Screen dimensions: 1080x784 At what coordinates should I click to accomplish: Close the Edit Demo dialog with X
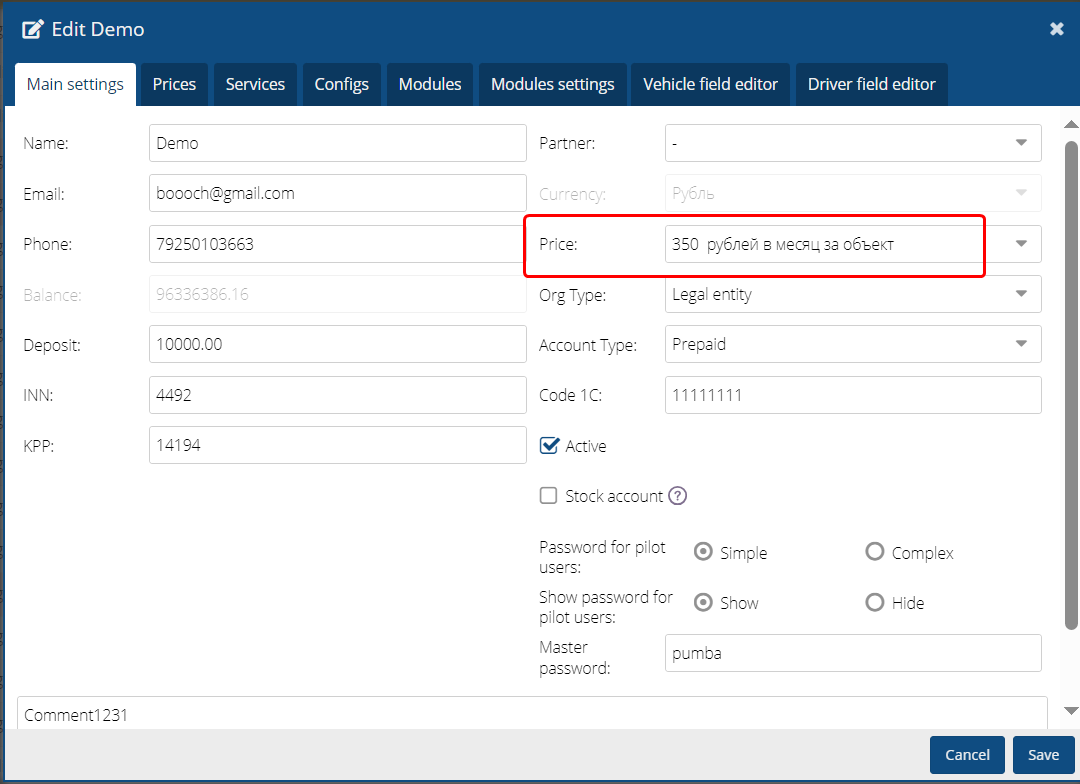1056,29
